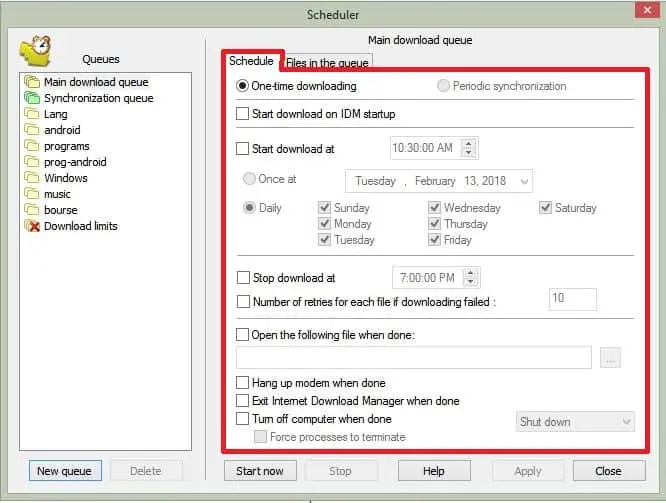The width and height of the screenshot is (666, 503).
Task: Switch to the Files in the queue tab
Action: 327,63
